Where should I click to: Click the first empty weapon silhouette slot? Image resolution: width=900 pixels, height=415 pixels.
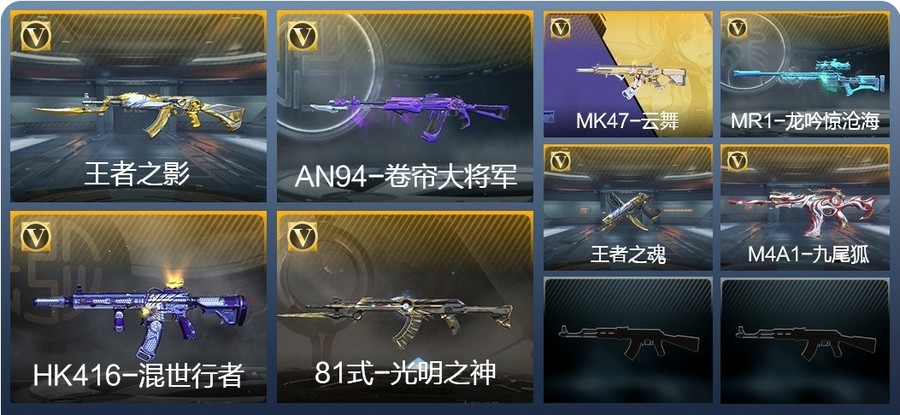click(x=628, y=340)
